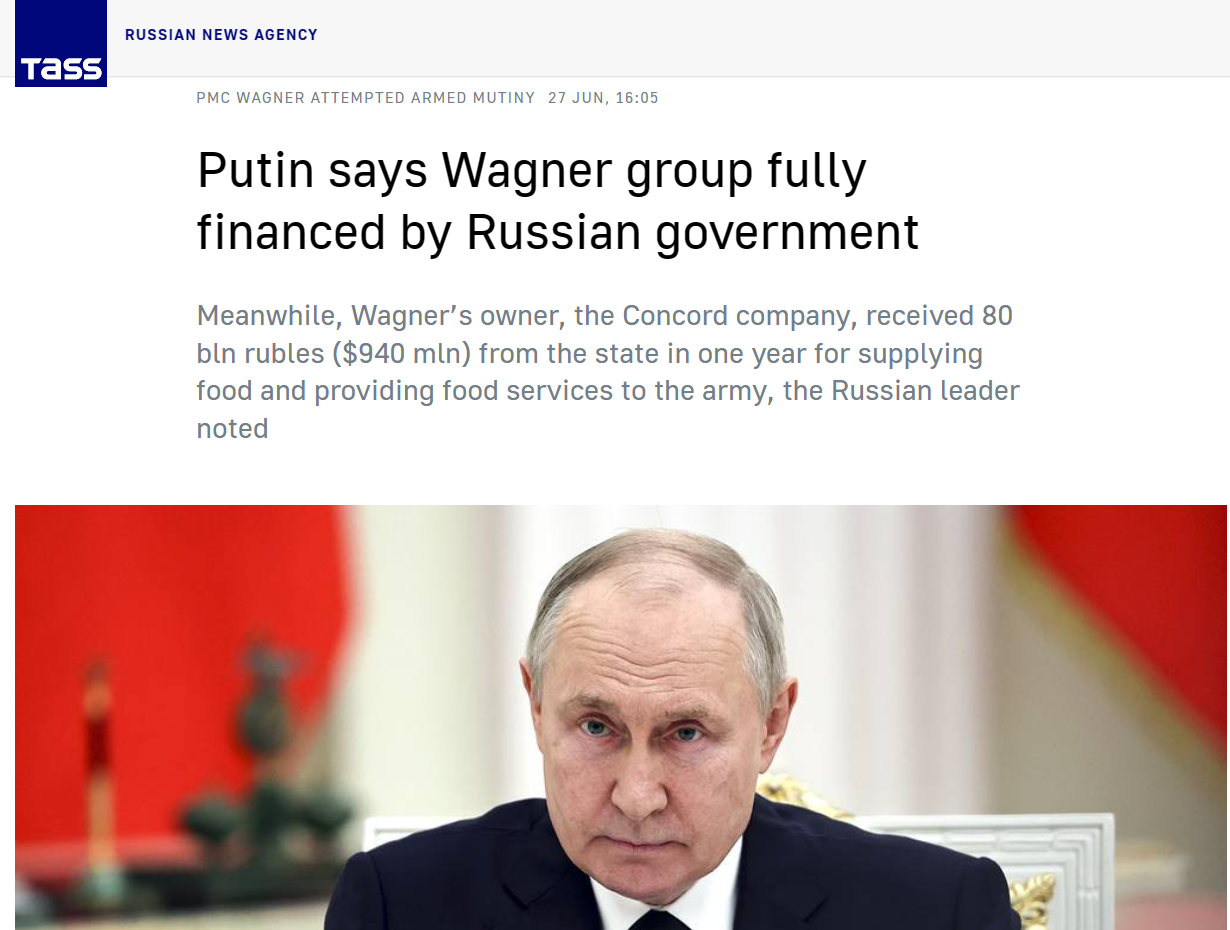This screenshot has width=1230, height=930.
Task: Open the Russian News Agency header link
Action: coord(221,35)
